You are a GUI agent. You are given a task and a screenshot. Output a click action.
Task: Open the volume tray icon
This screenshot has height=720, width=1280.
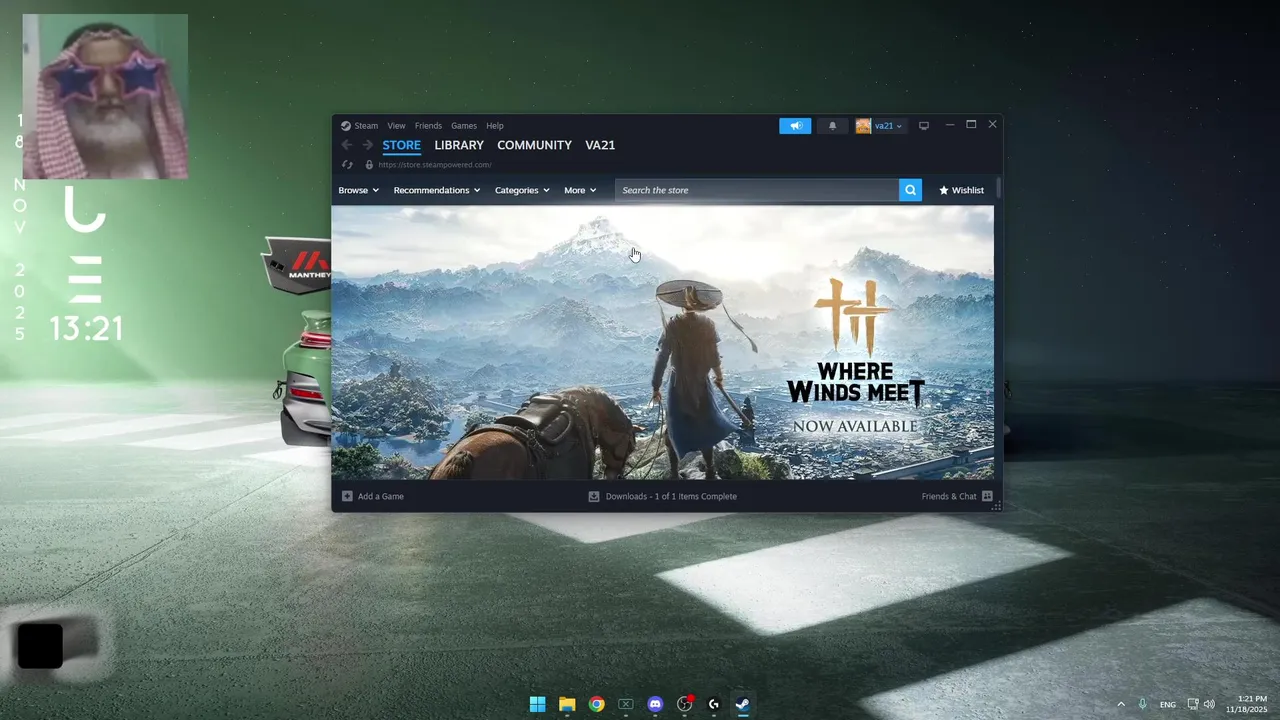tap(1210, 704)
